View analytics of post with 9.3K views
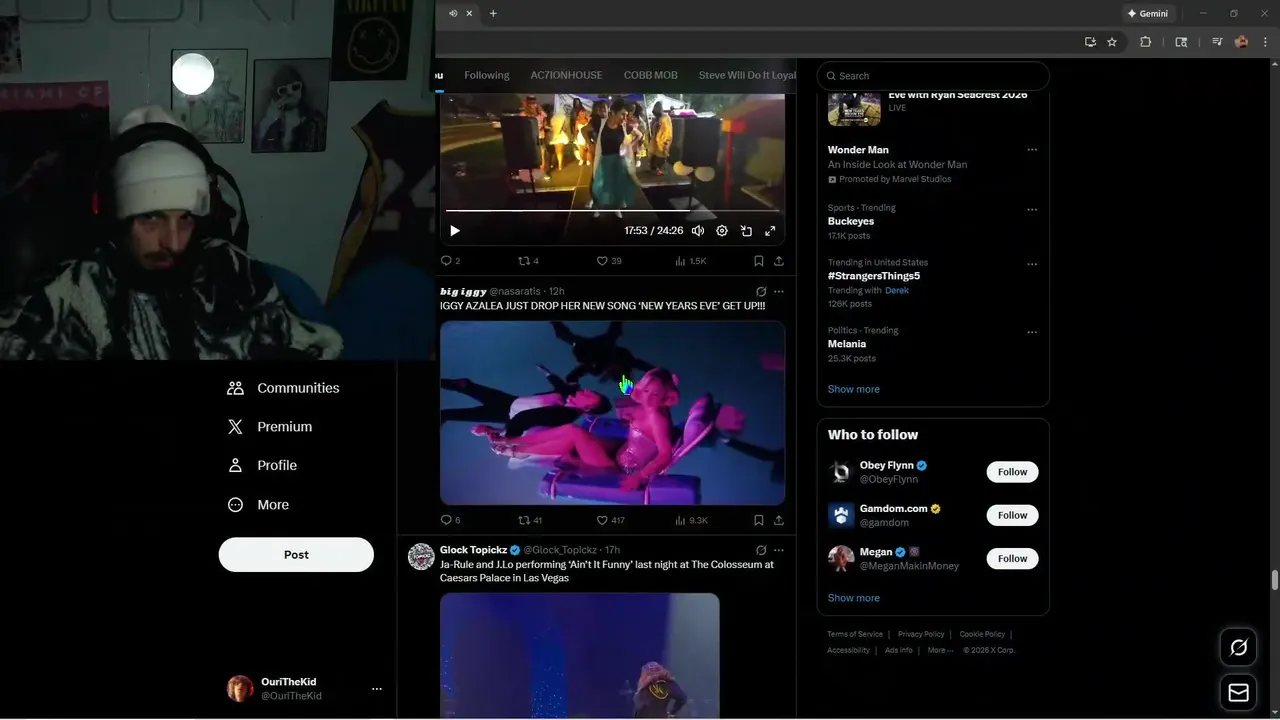The height and width of the screenshot is (720, 1280). (x=692, y=520)
